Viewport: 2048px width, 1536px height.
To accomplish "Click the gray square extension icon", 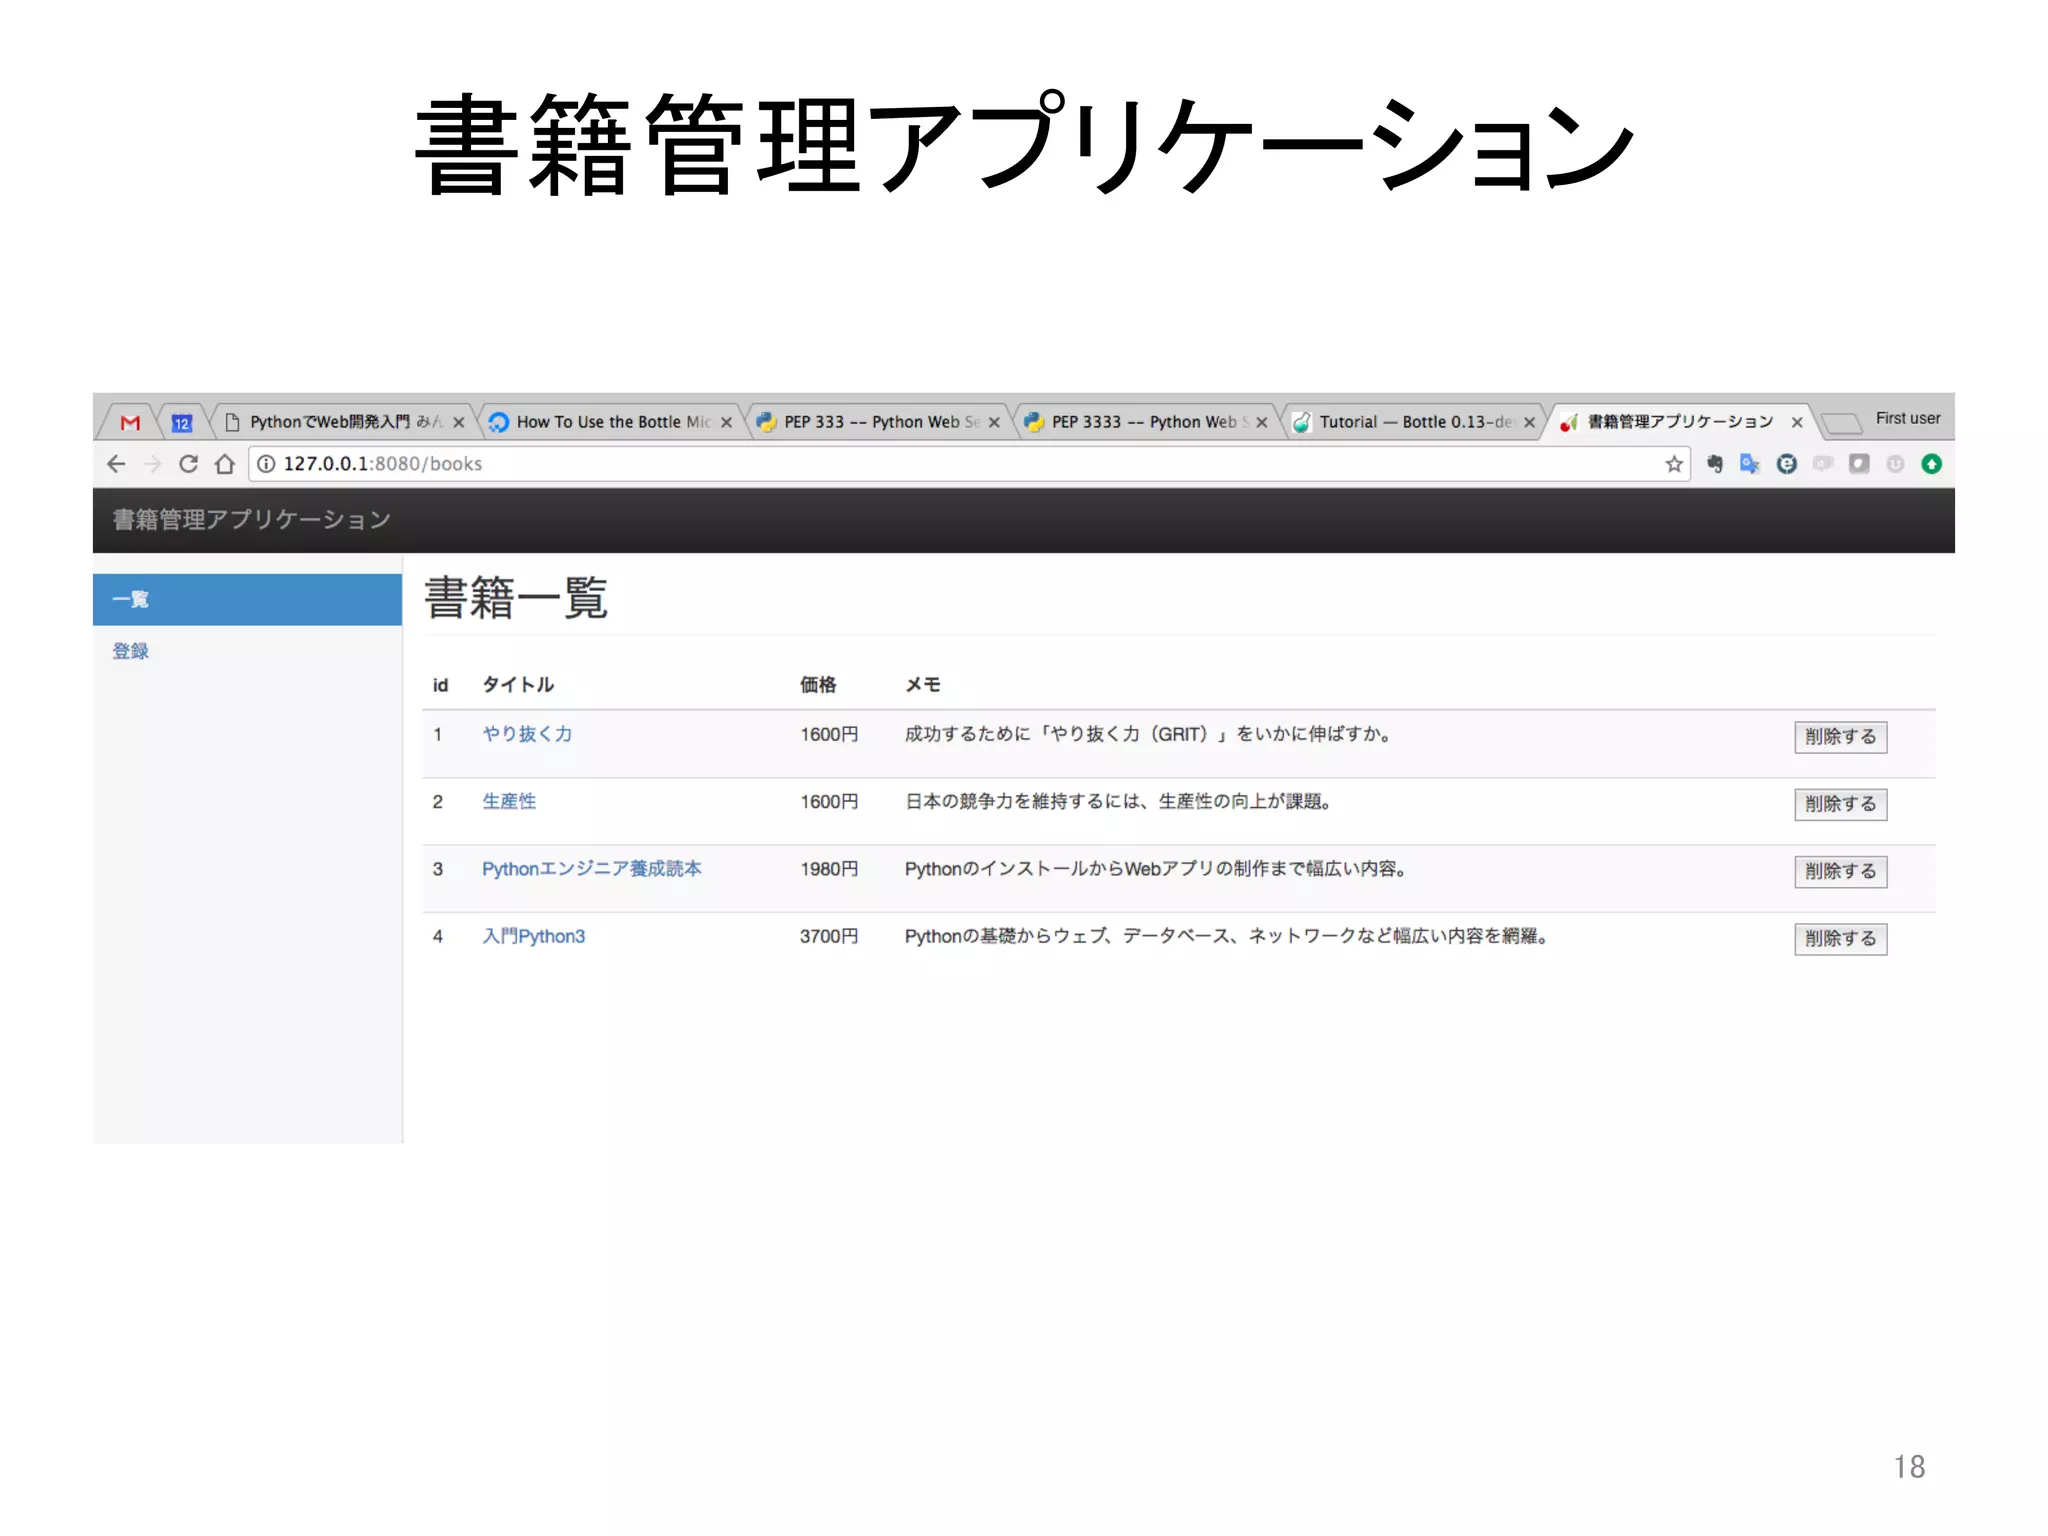I will tap(1859, 464).
